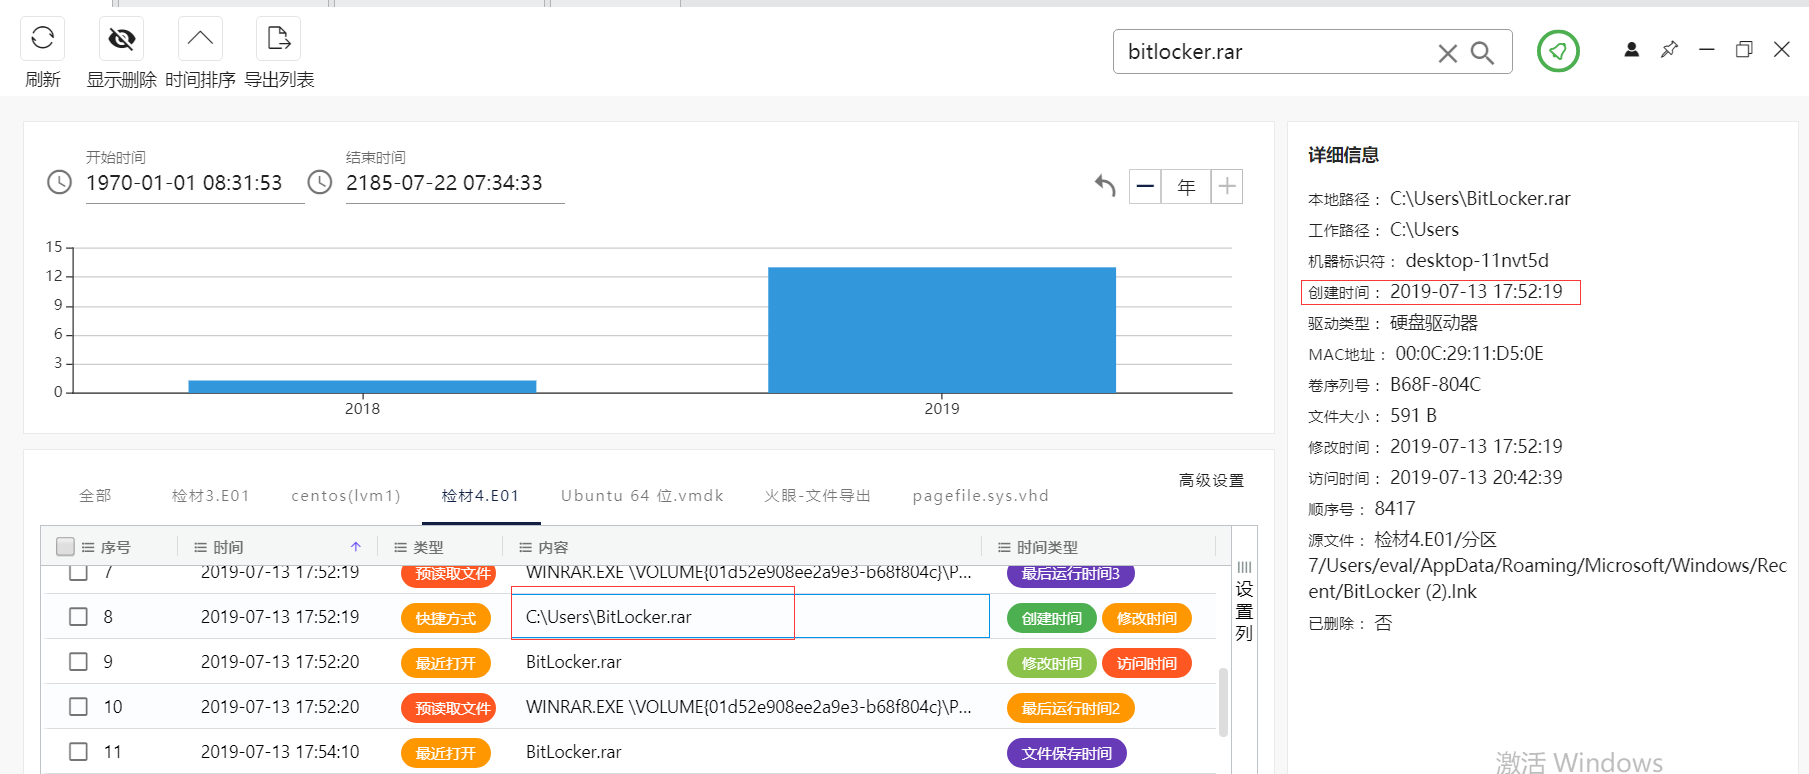Click the 最后运行时间2 tag in row 10
Image resolution: width=1809 pixels, height=774 pixels.
point(1071,708)
